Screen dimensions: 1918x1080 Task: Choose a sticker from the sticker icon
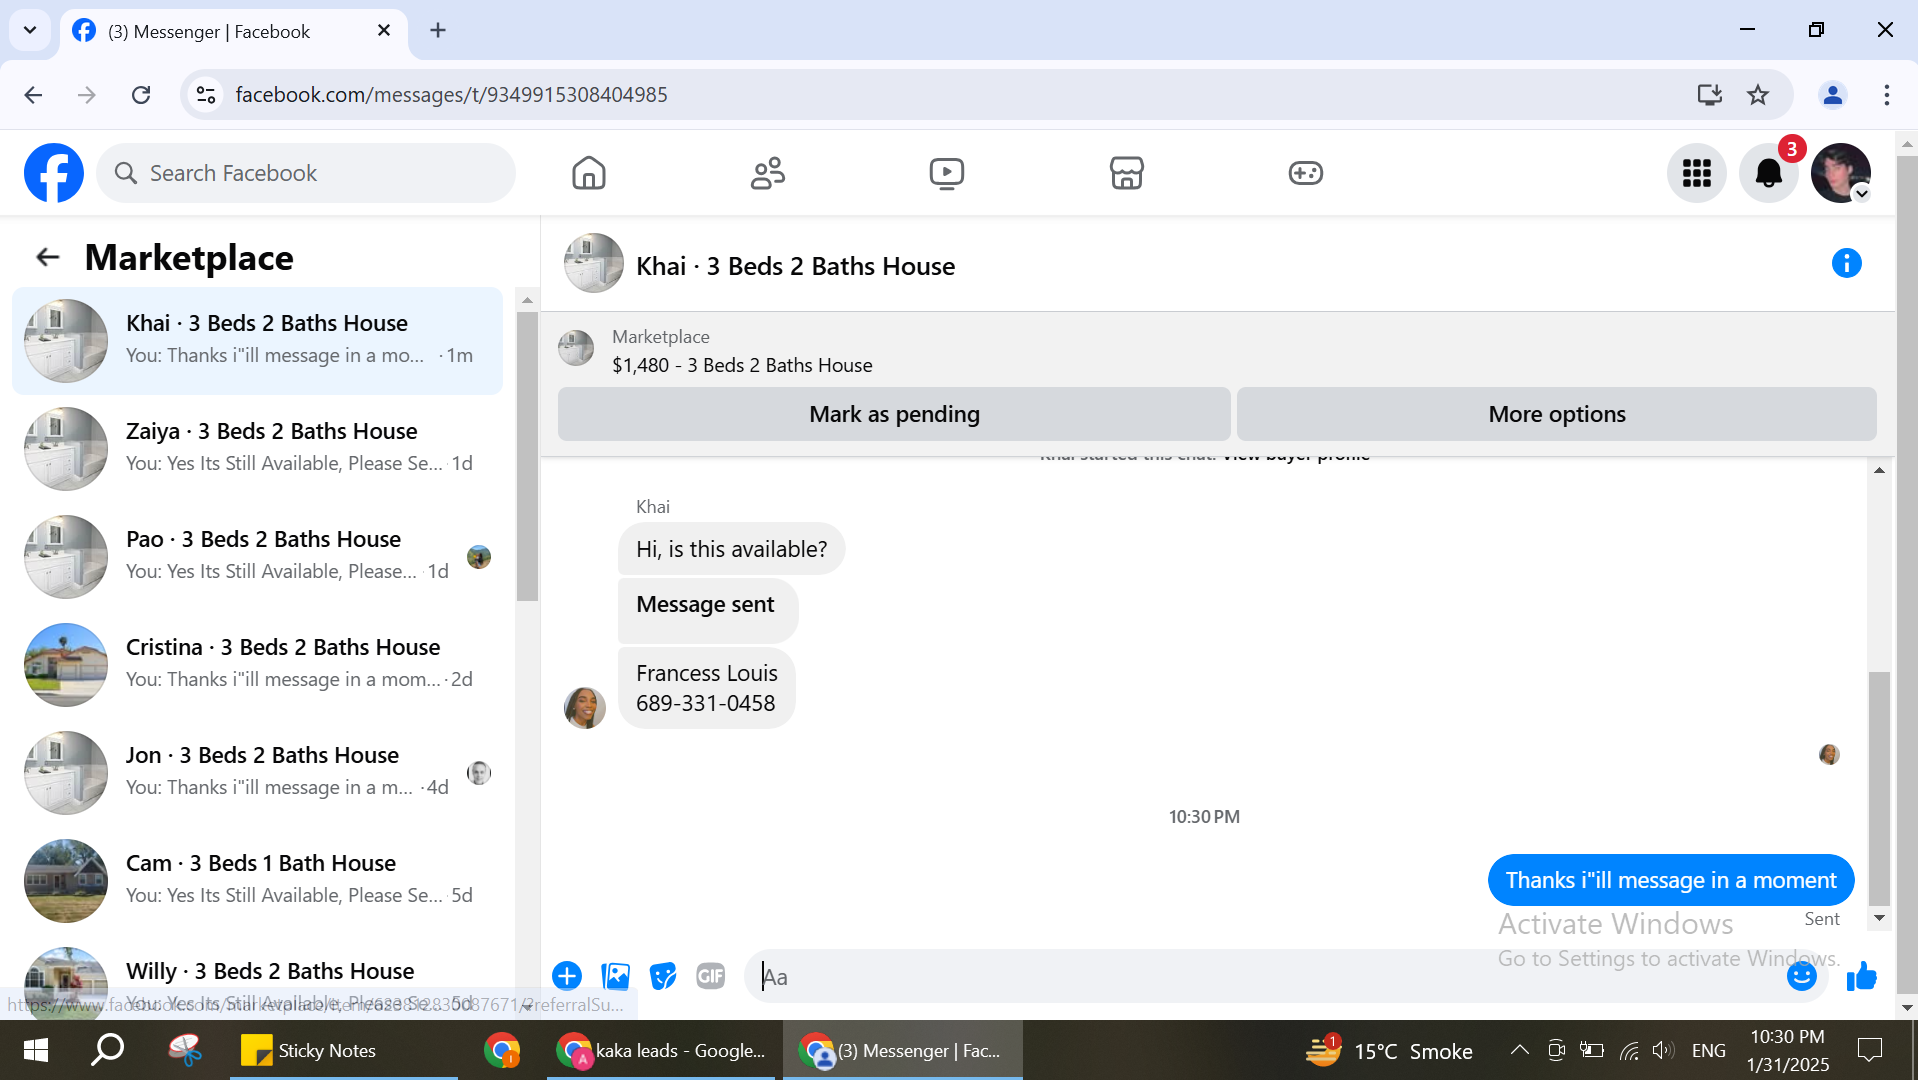[663, 976]
